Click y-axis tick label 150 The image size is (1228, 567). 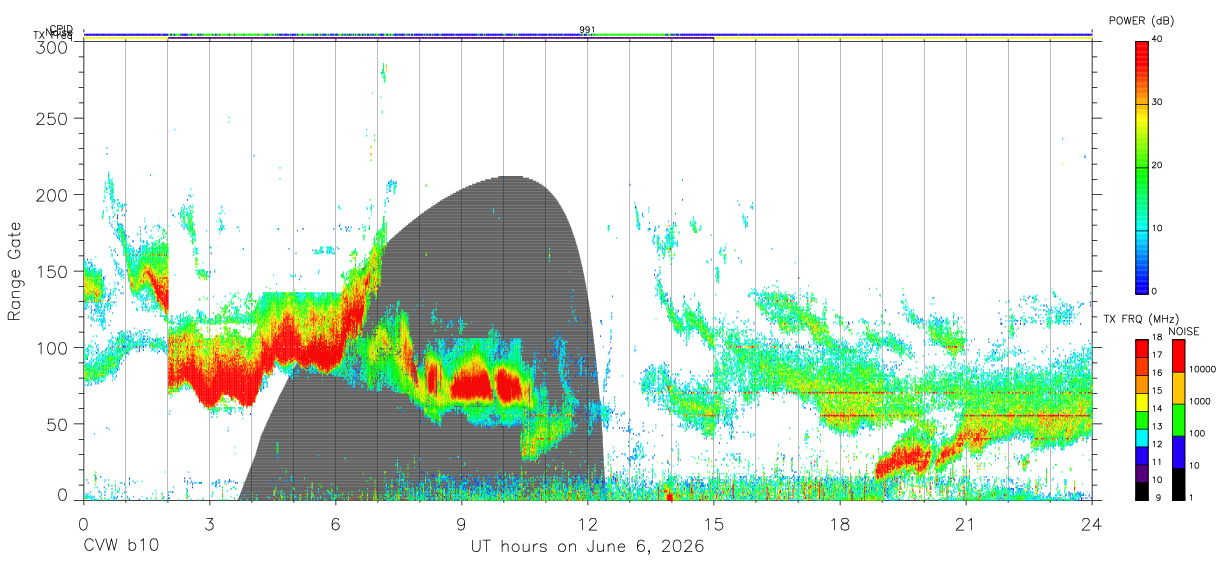(x=54, y=271)
